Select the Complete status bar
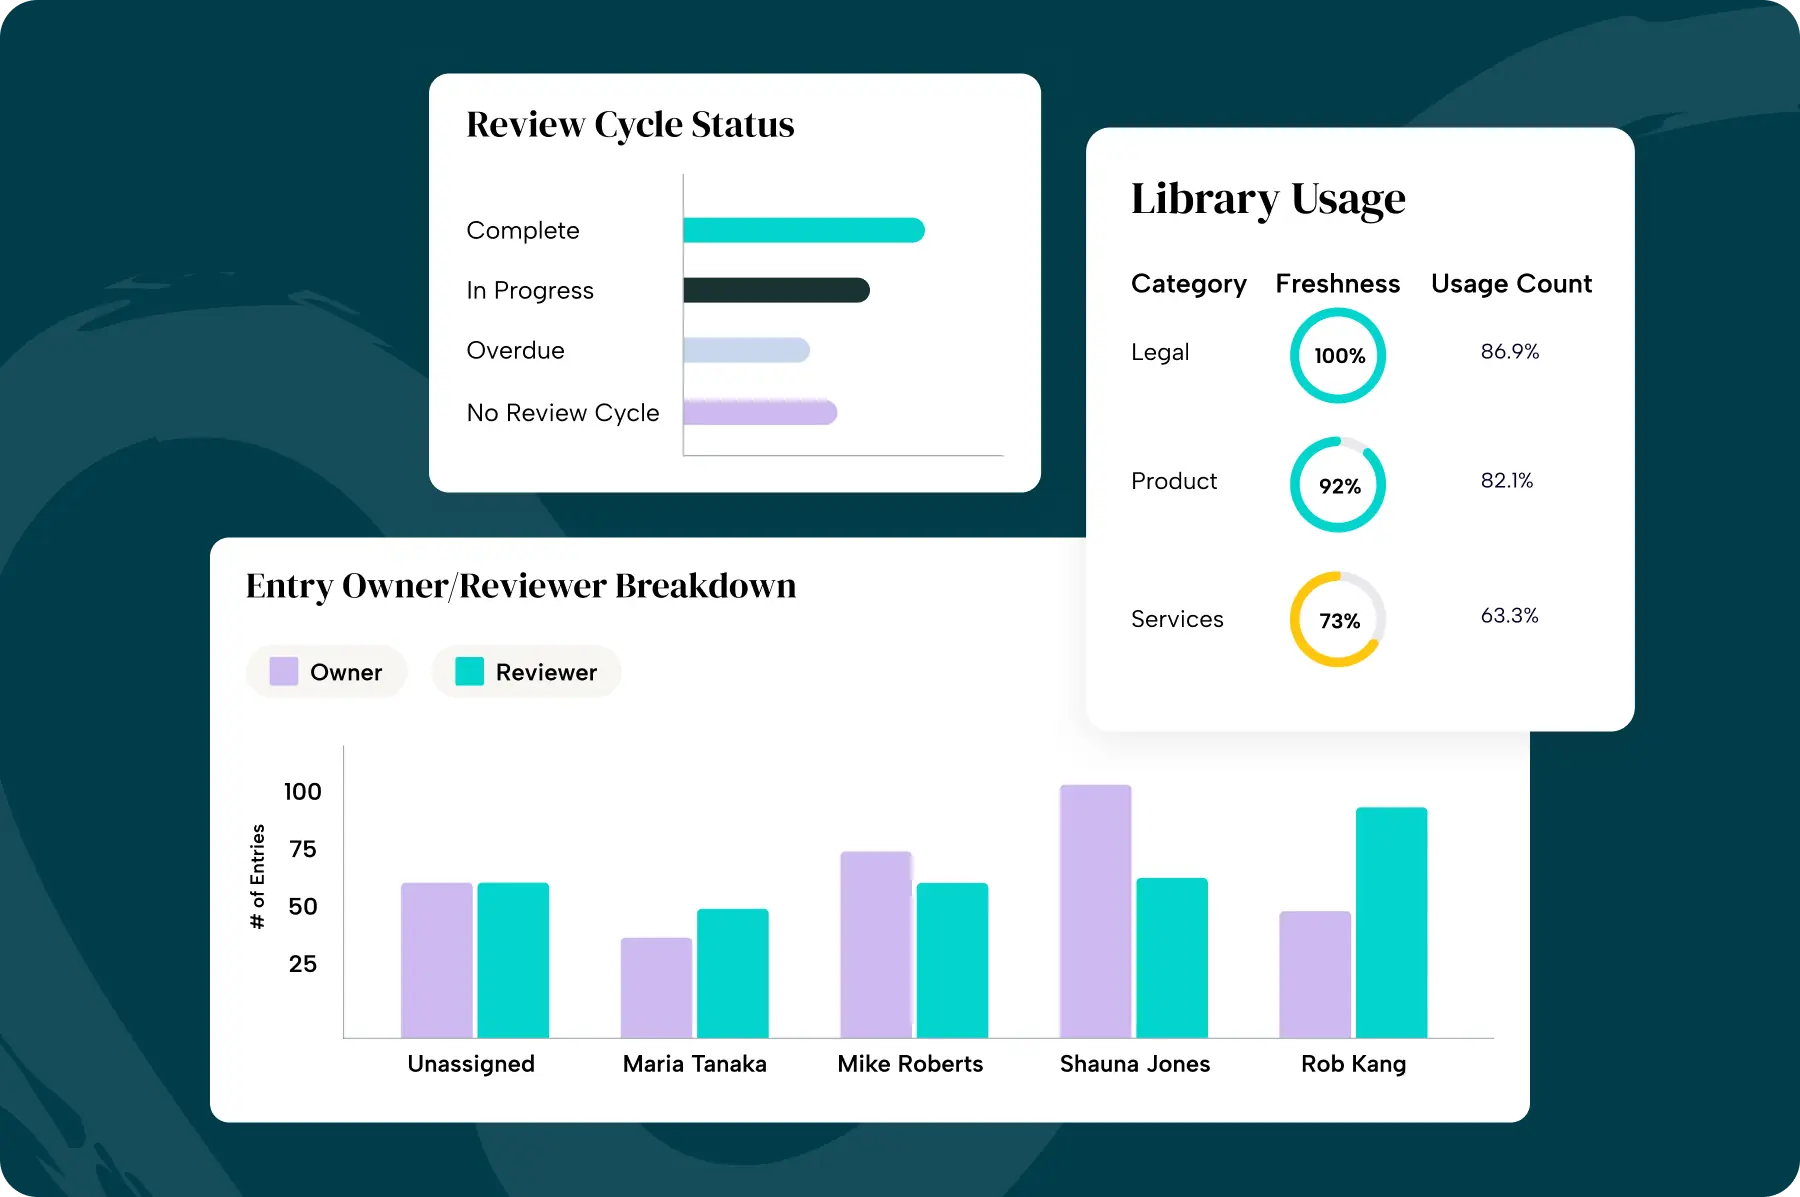 803,230
